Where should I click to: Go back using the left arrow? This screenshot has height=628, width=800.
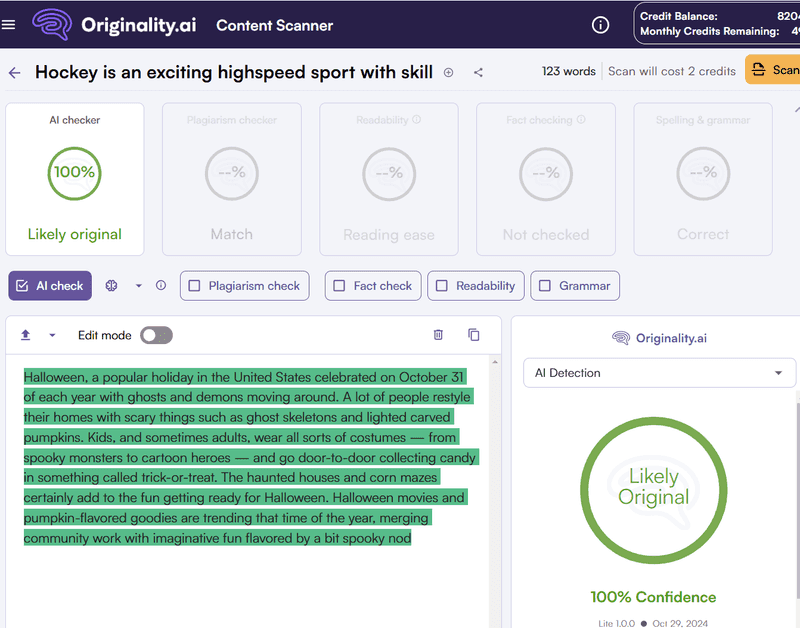[14, 73]
